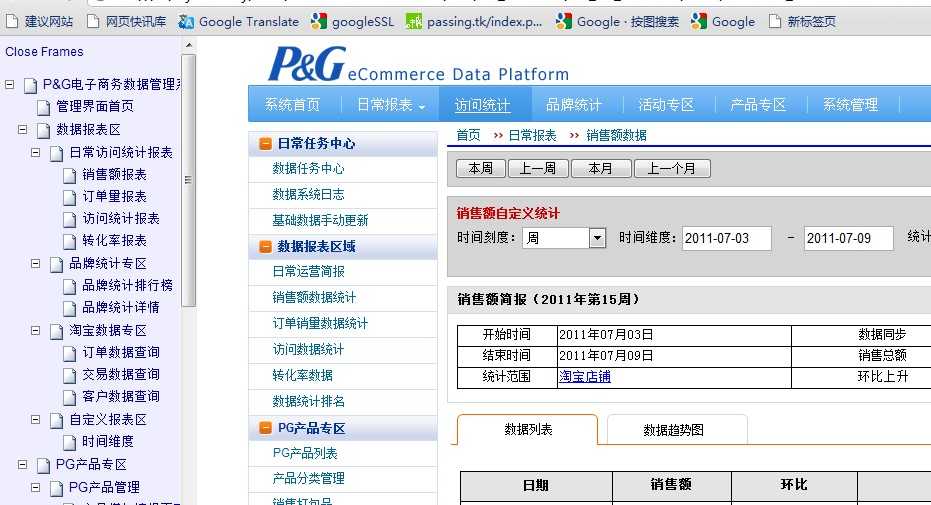
Task: Select 访问统计 in navigation bar
Action: click(482, 105)
